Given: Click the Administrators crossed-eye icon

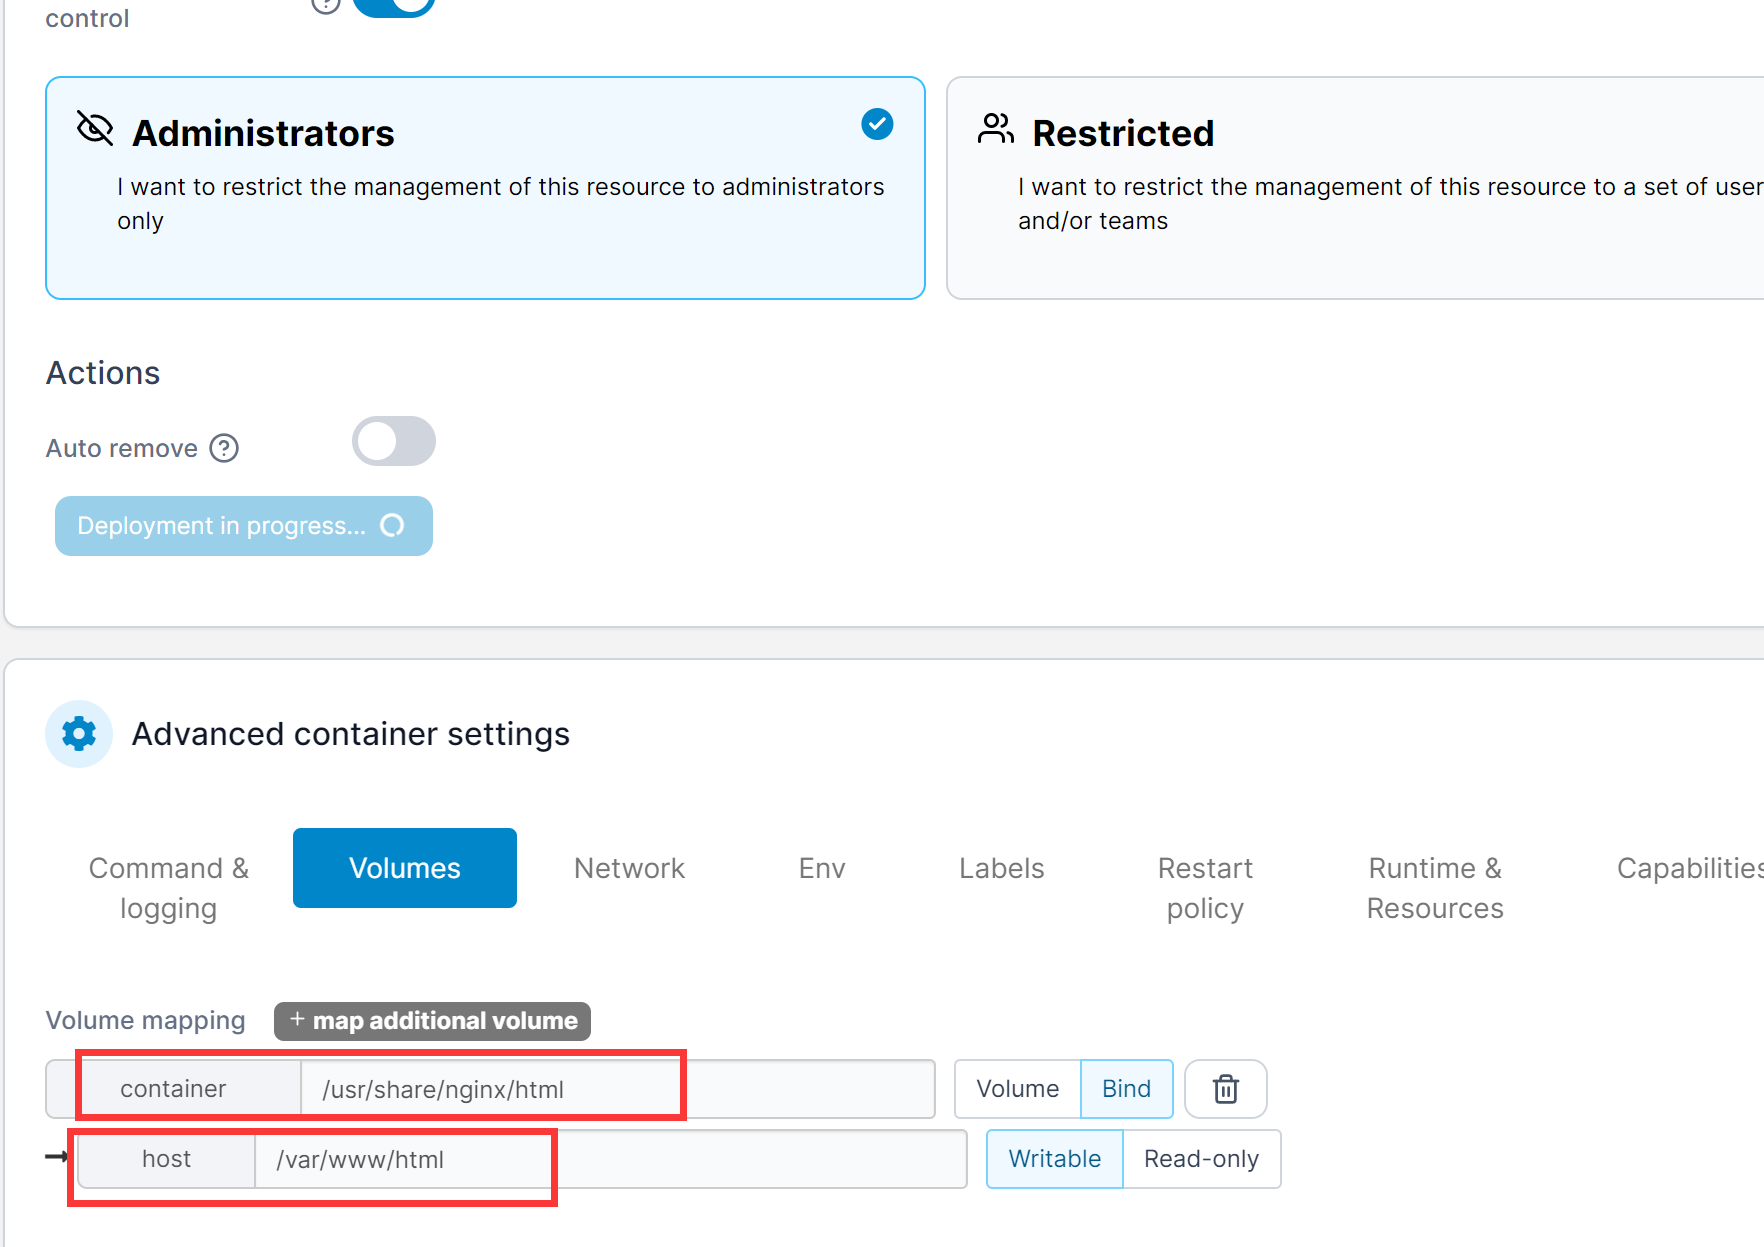Looking at the screenshot, I should 95,129.
